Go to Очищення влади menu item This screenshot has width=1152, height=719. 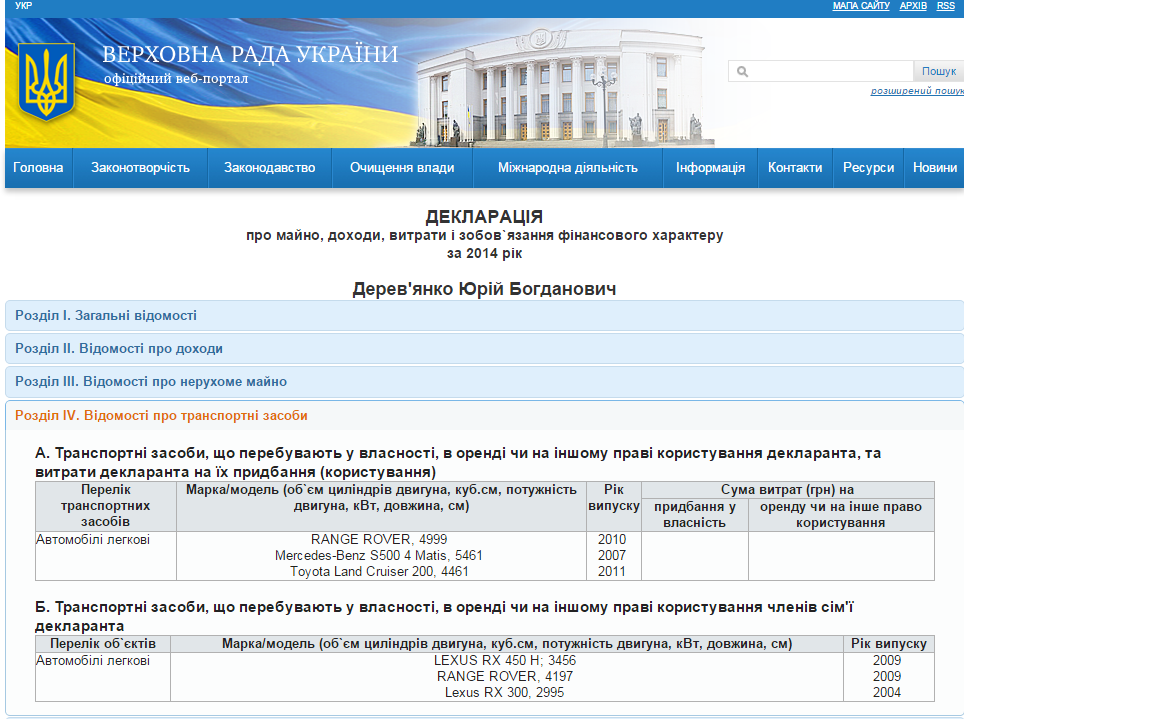[x=402, y=168]
